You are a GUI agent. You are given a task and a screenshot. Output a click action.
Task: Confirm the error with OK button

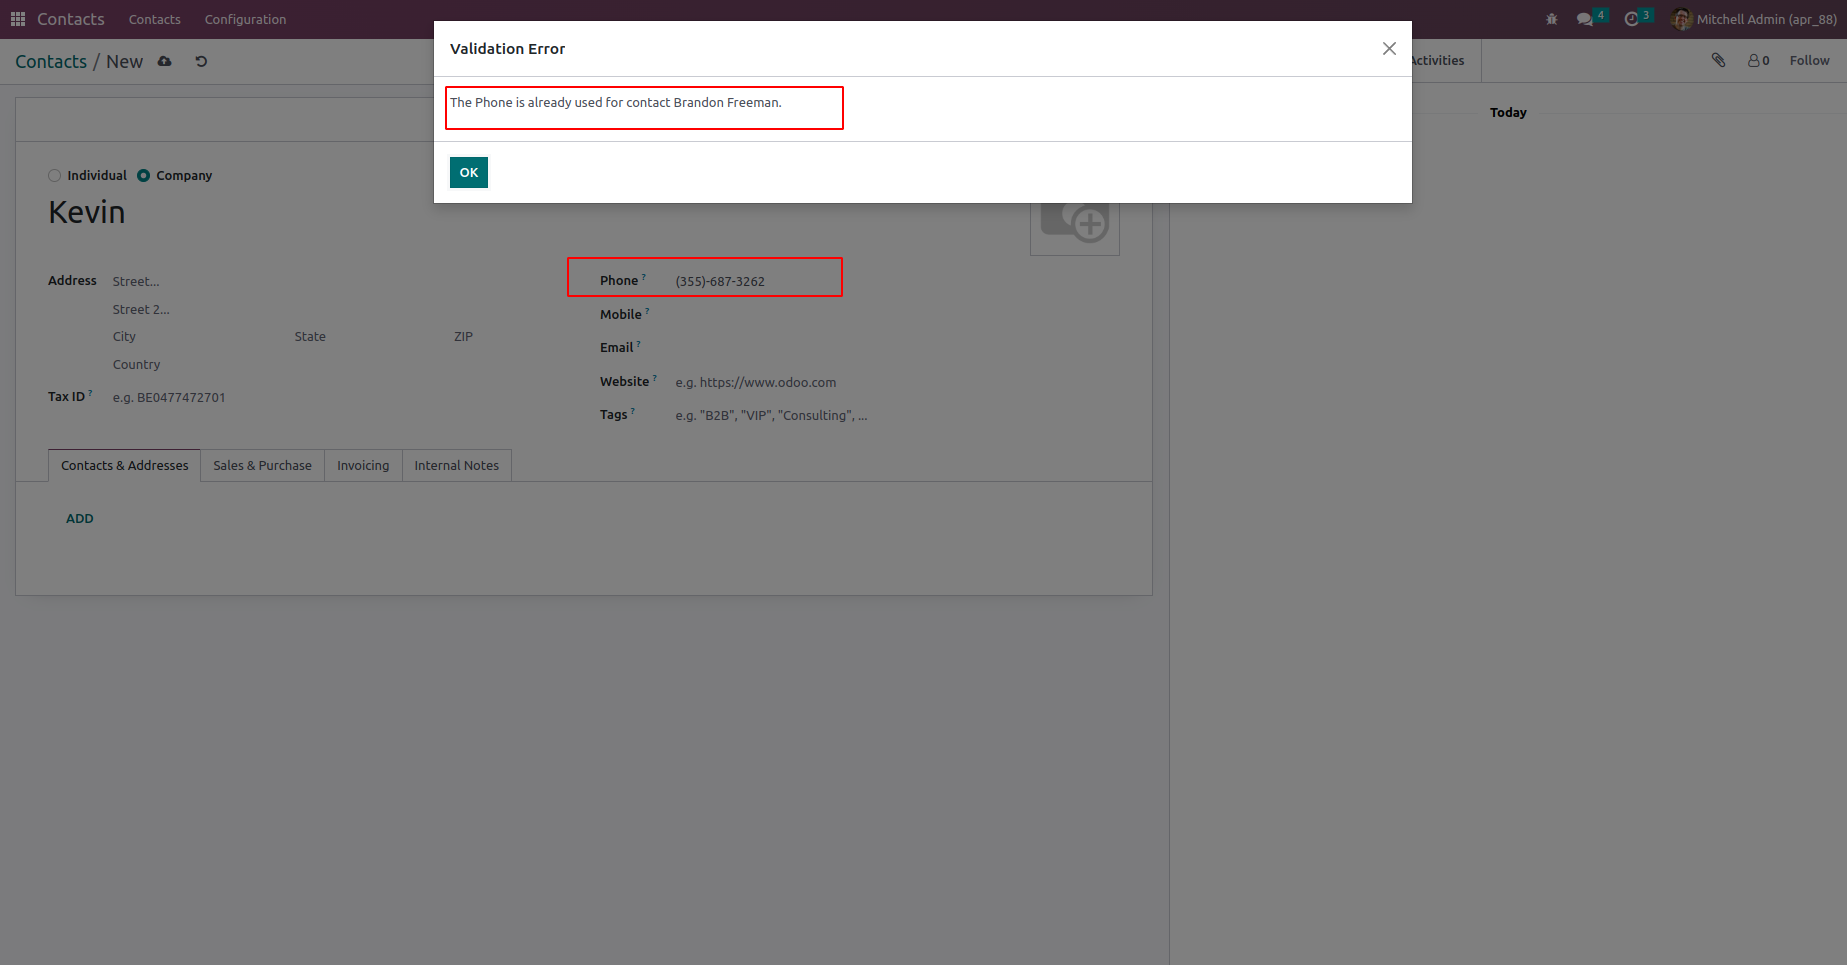[x=469, y=172]
